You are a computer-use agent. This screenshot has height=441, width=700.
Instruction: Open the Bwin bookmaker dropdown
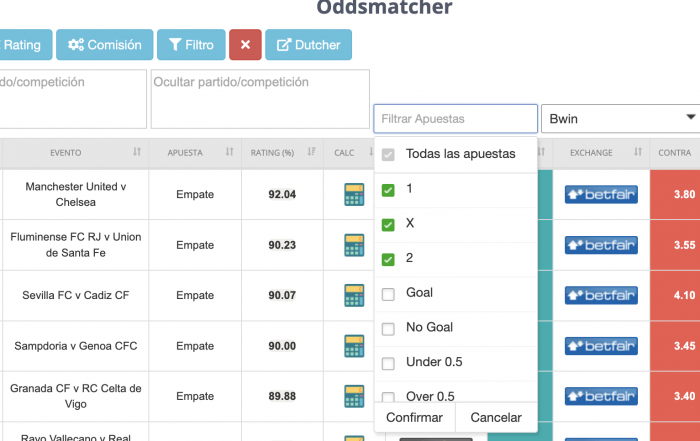click(621, 119)
